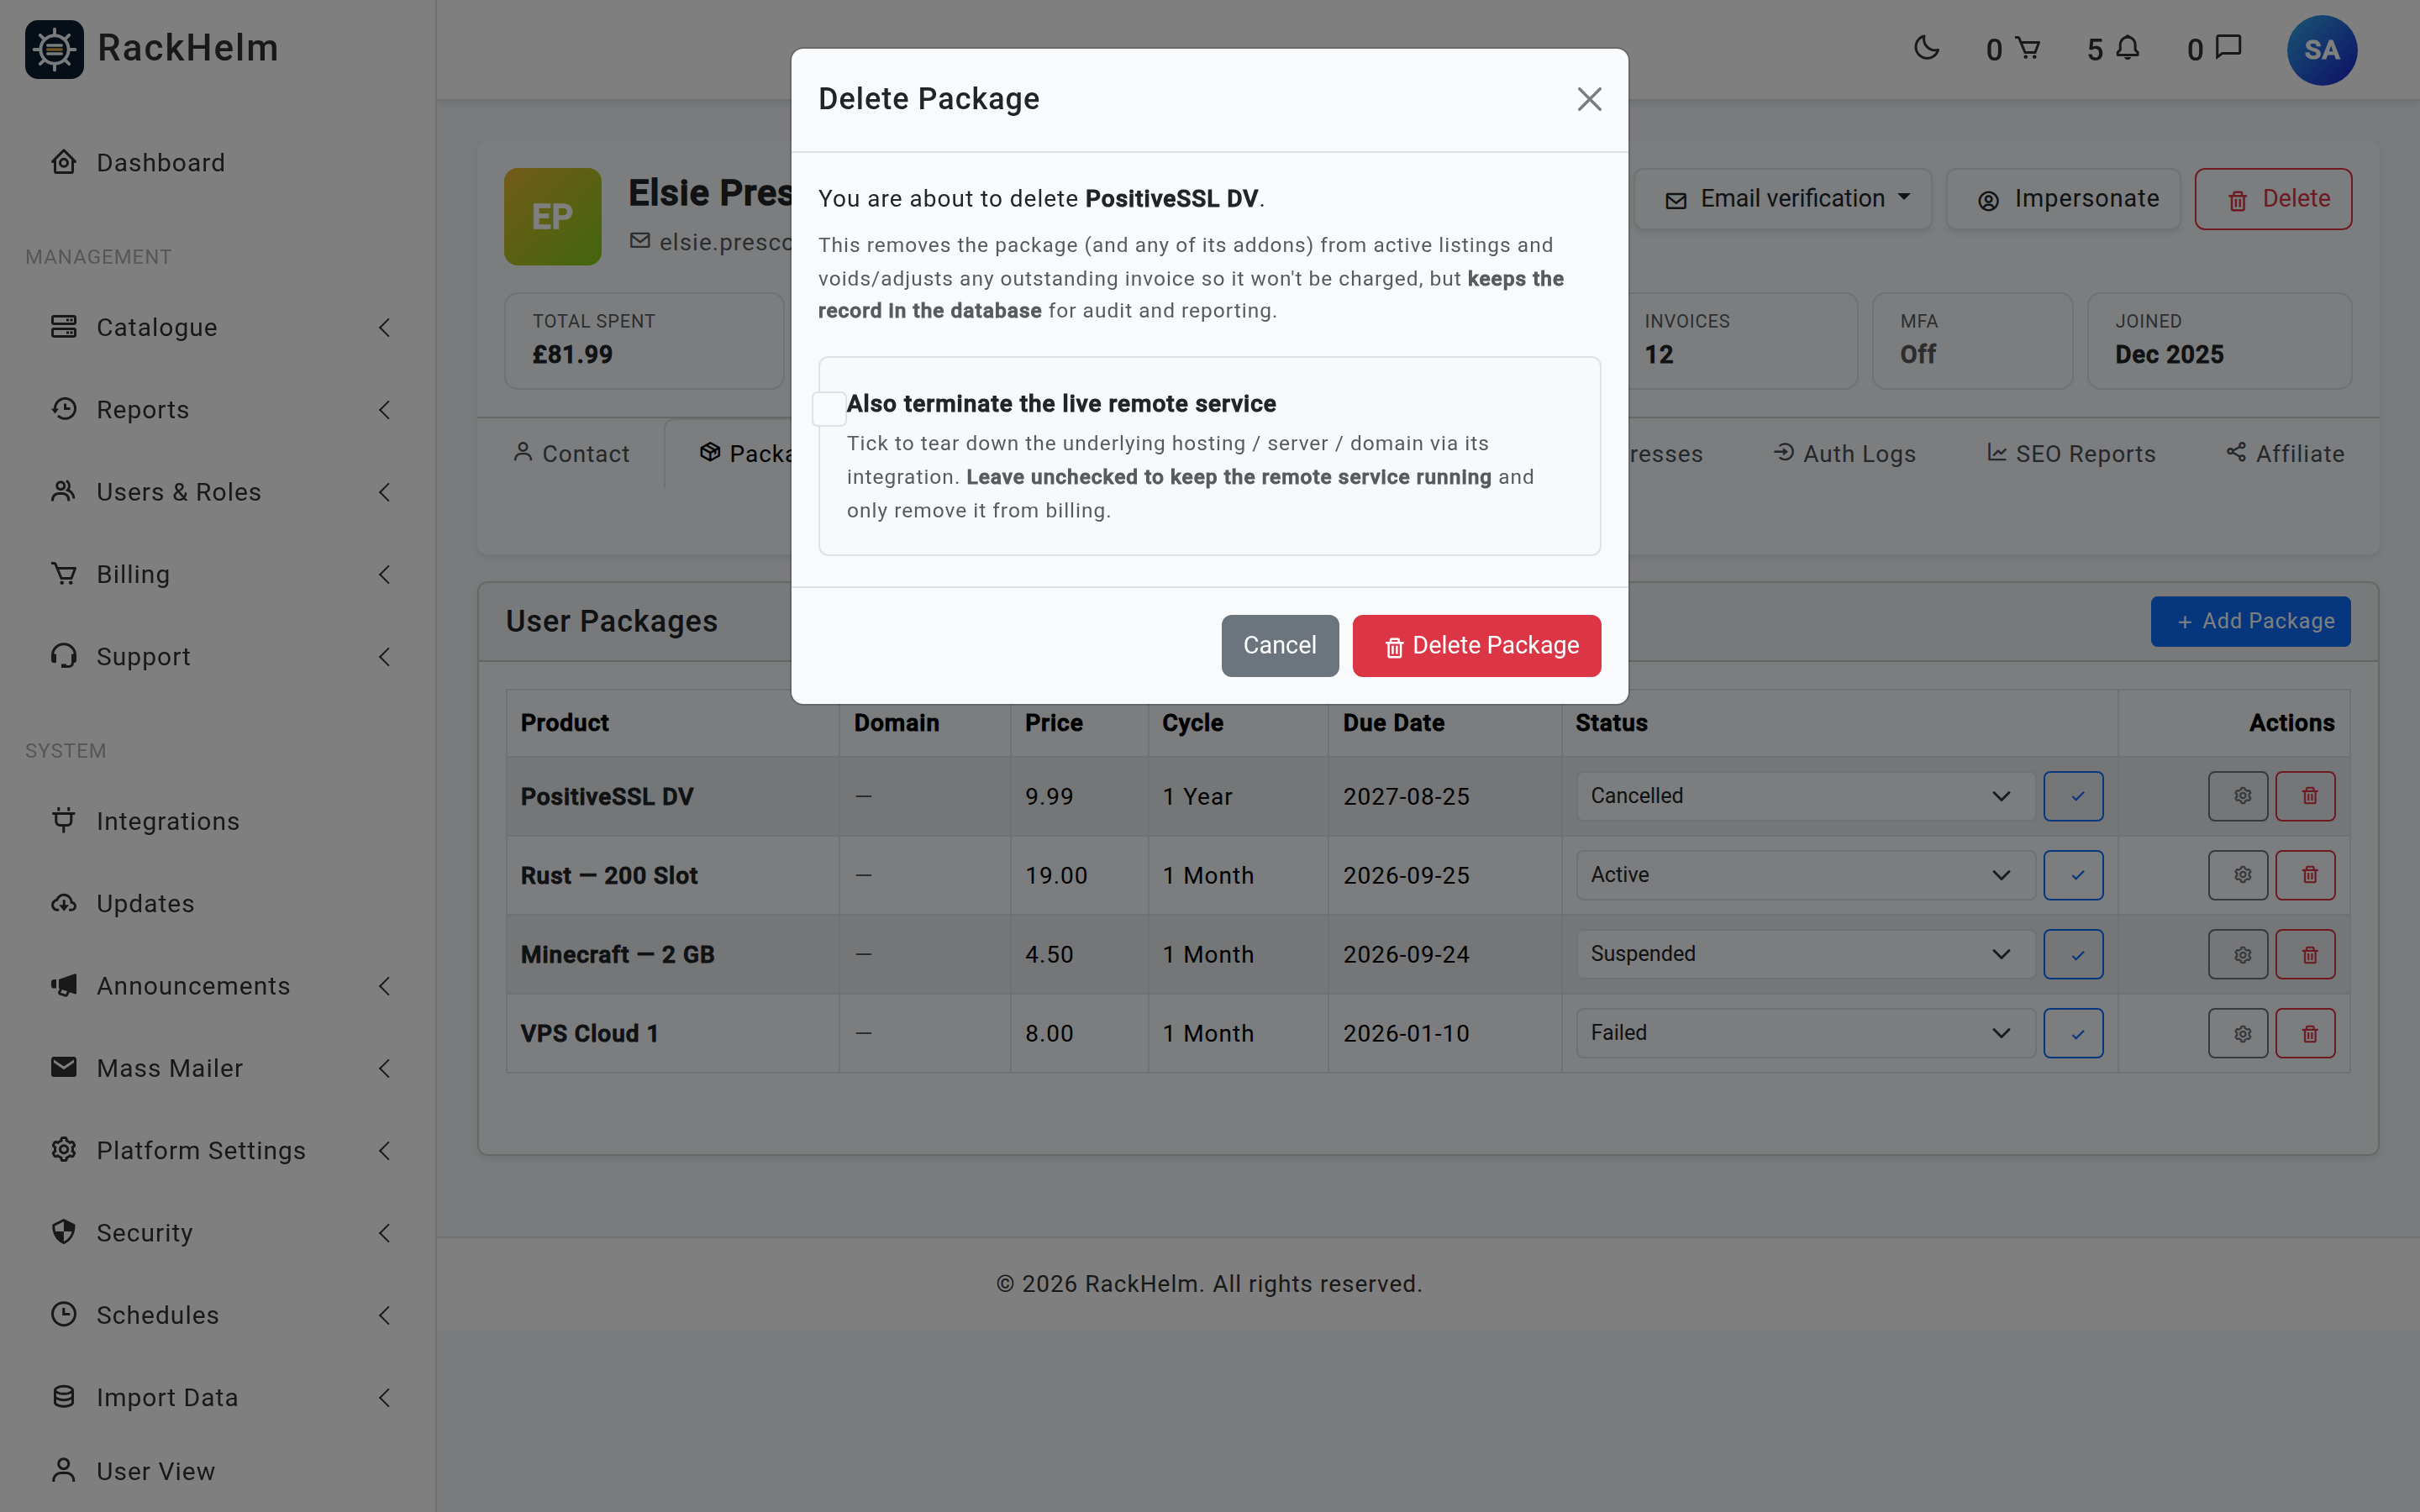Open gear settings for PositiveSSL DV
The width and height of the screenshot is (2420, 1512).
coord(2238,796)
